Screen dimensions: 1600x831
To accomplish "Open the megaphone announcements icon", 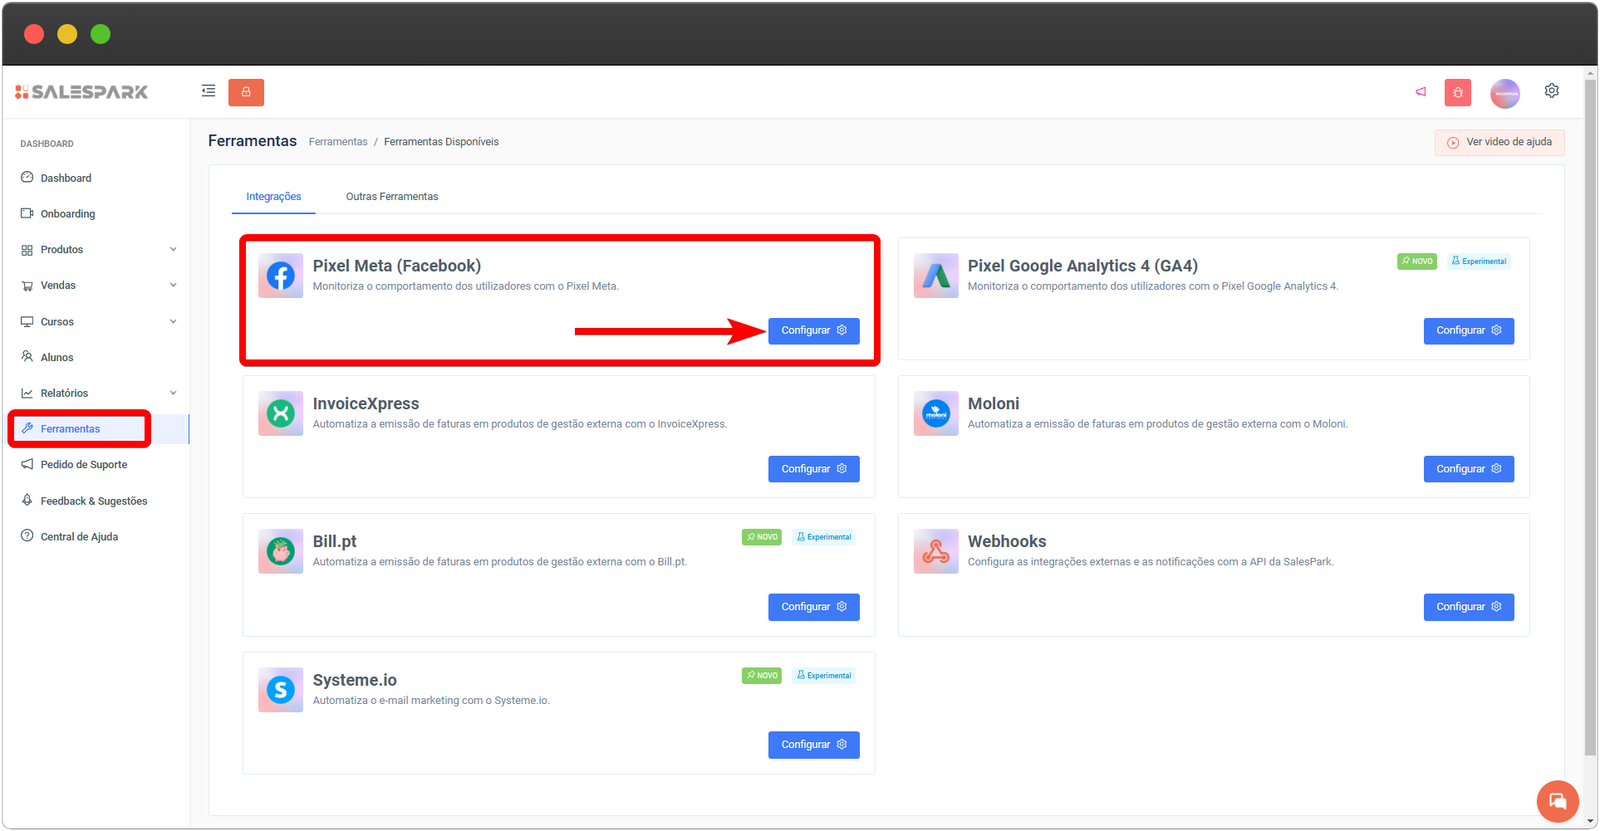I will (1420, 92).
